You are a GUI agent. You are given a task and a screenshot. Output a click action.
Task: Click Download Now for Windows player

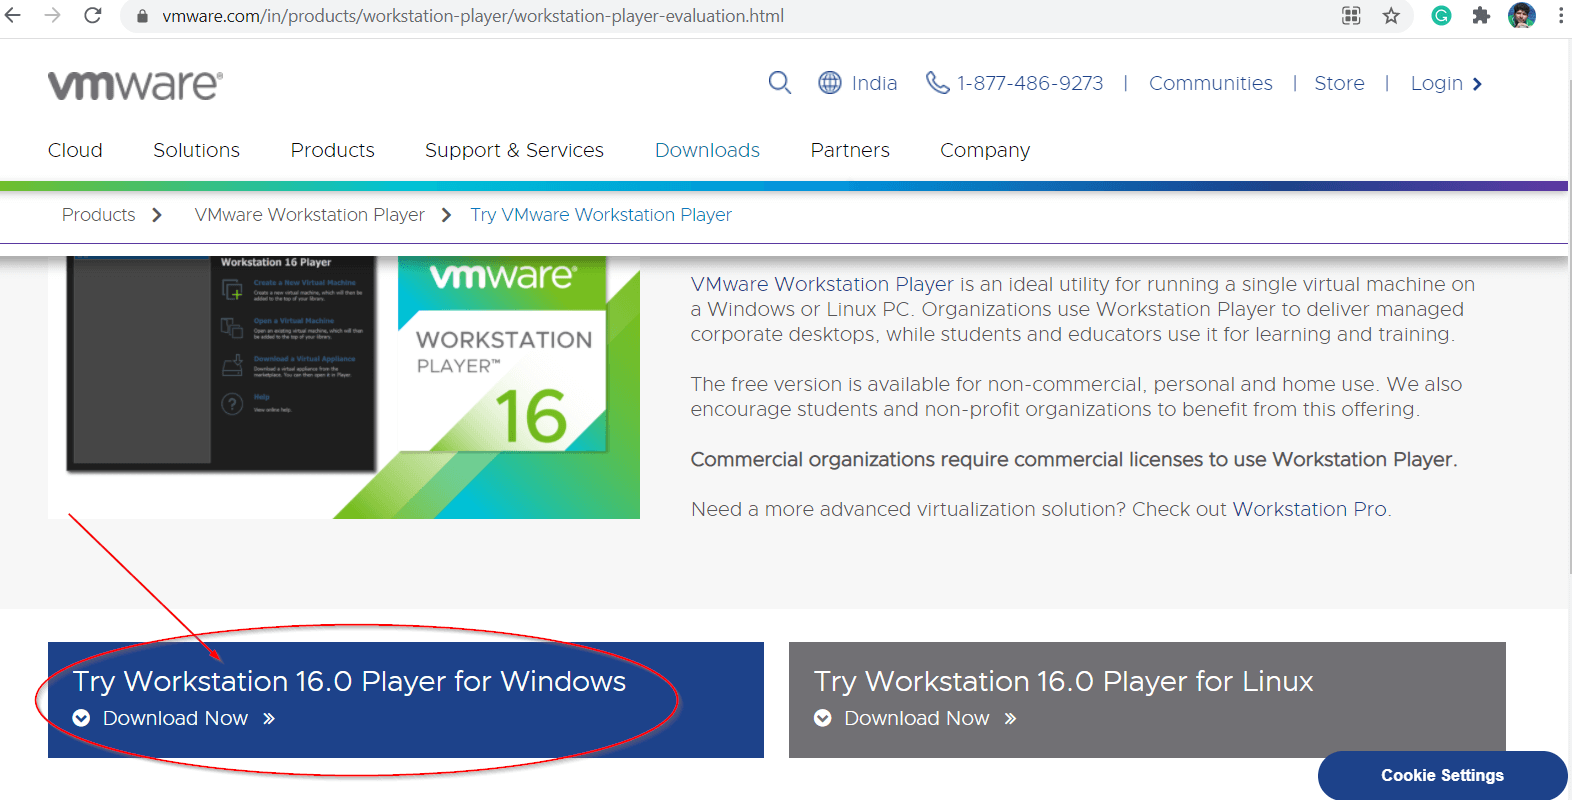click(176, 718)
